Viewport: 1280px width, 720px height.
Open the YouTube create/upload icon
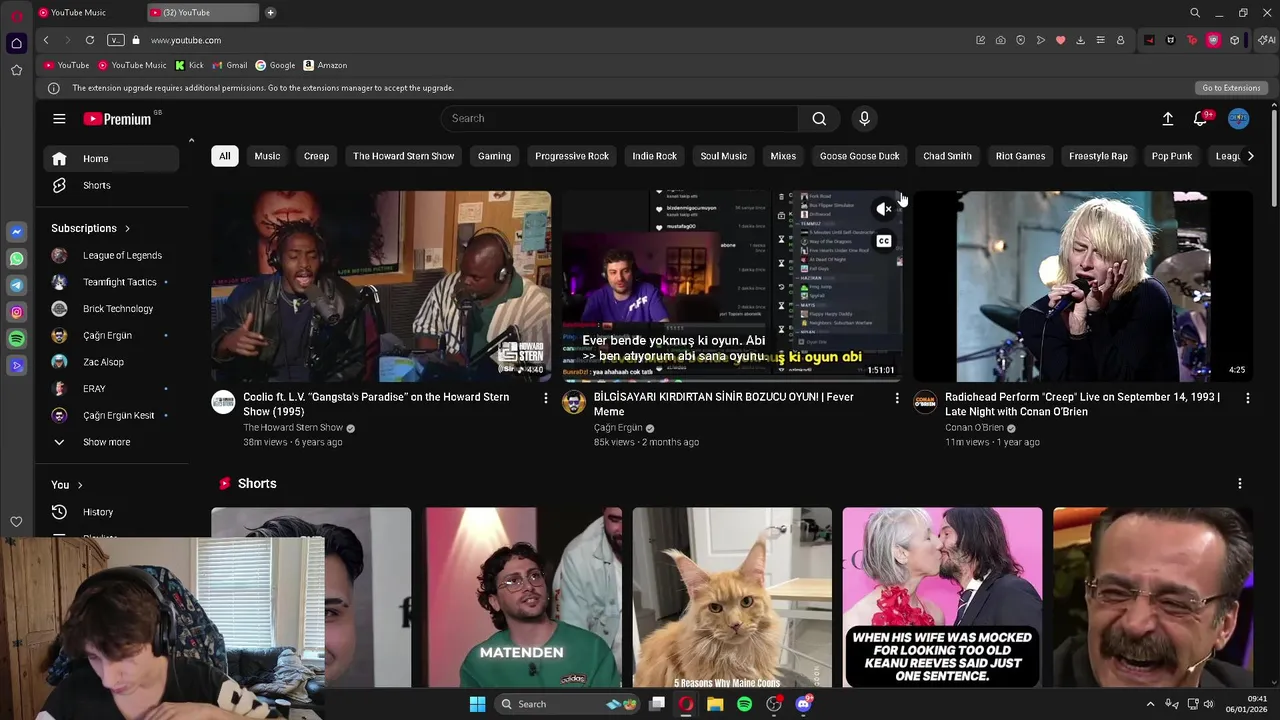pyautogui.click(x=1167, y=119)
